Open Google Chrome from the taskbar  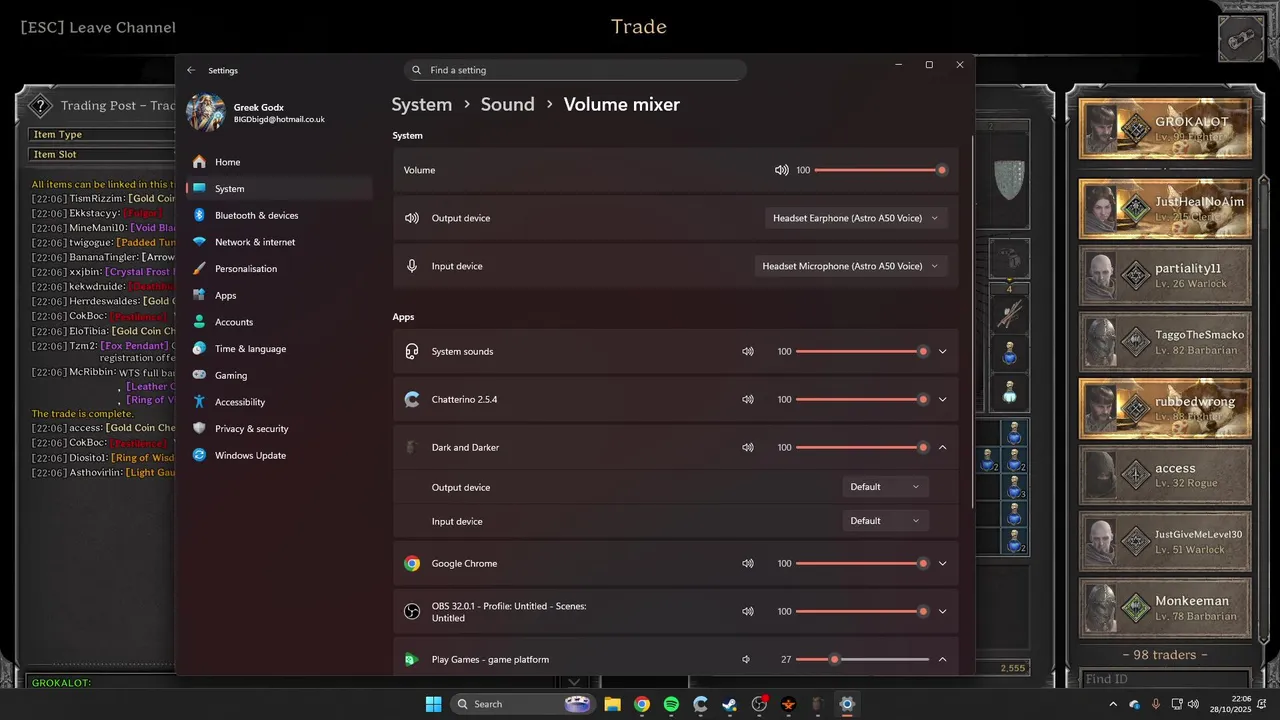point(642,704)
